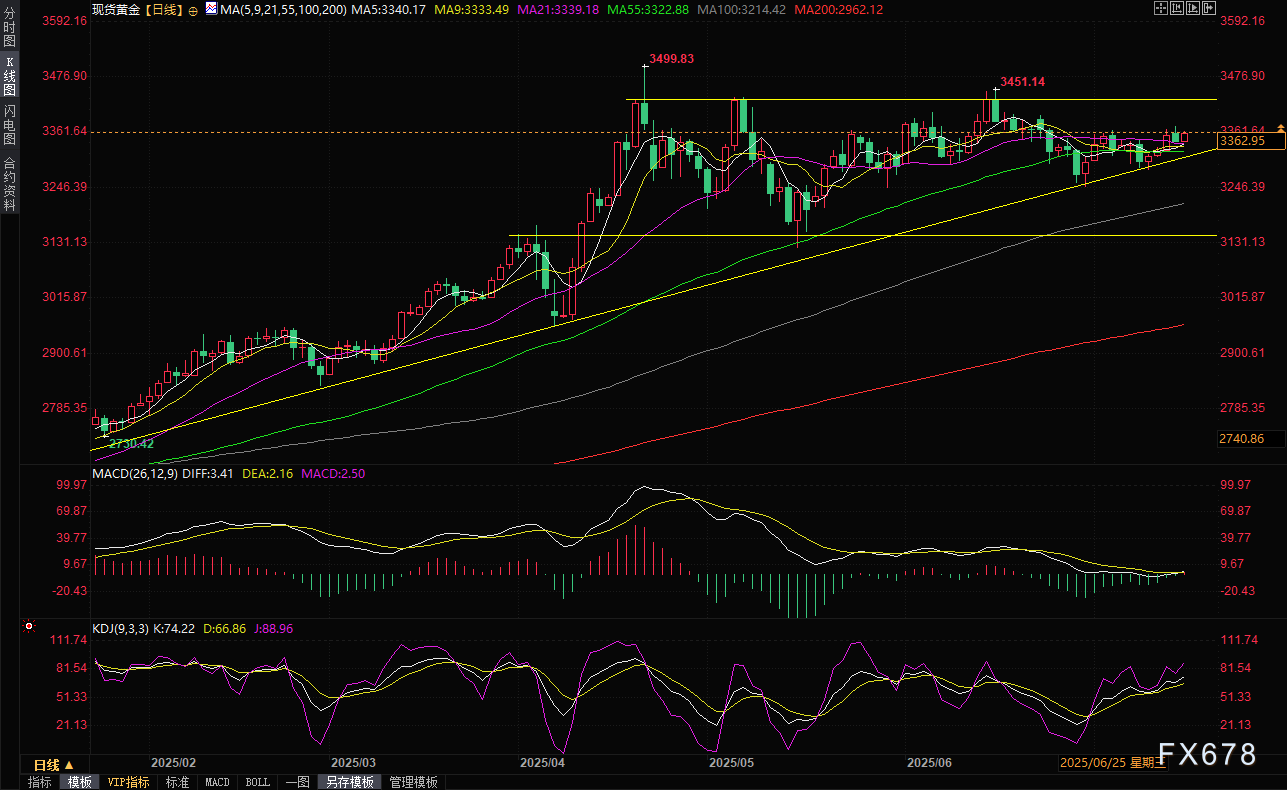Select K线图 tab in left sidebar
Image resolution: width=1287 pixels, height=790 pixels.
(10, 76)
